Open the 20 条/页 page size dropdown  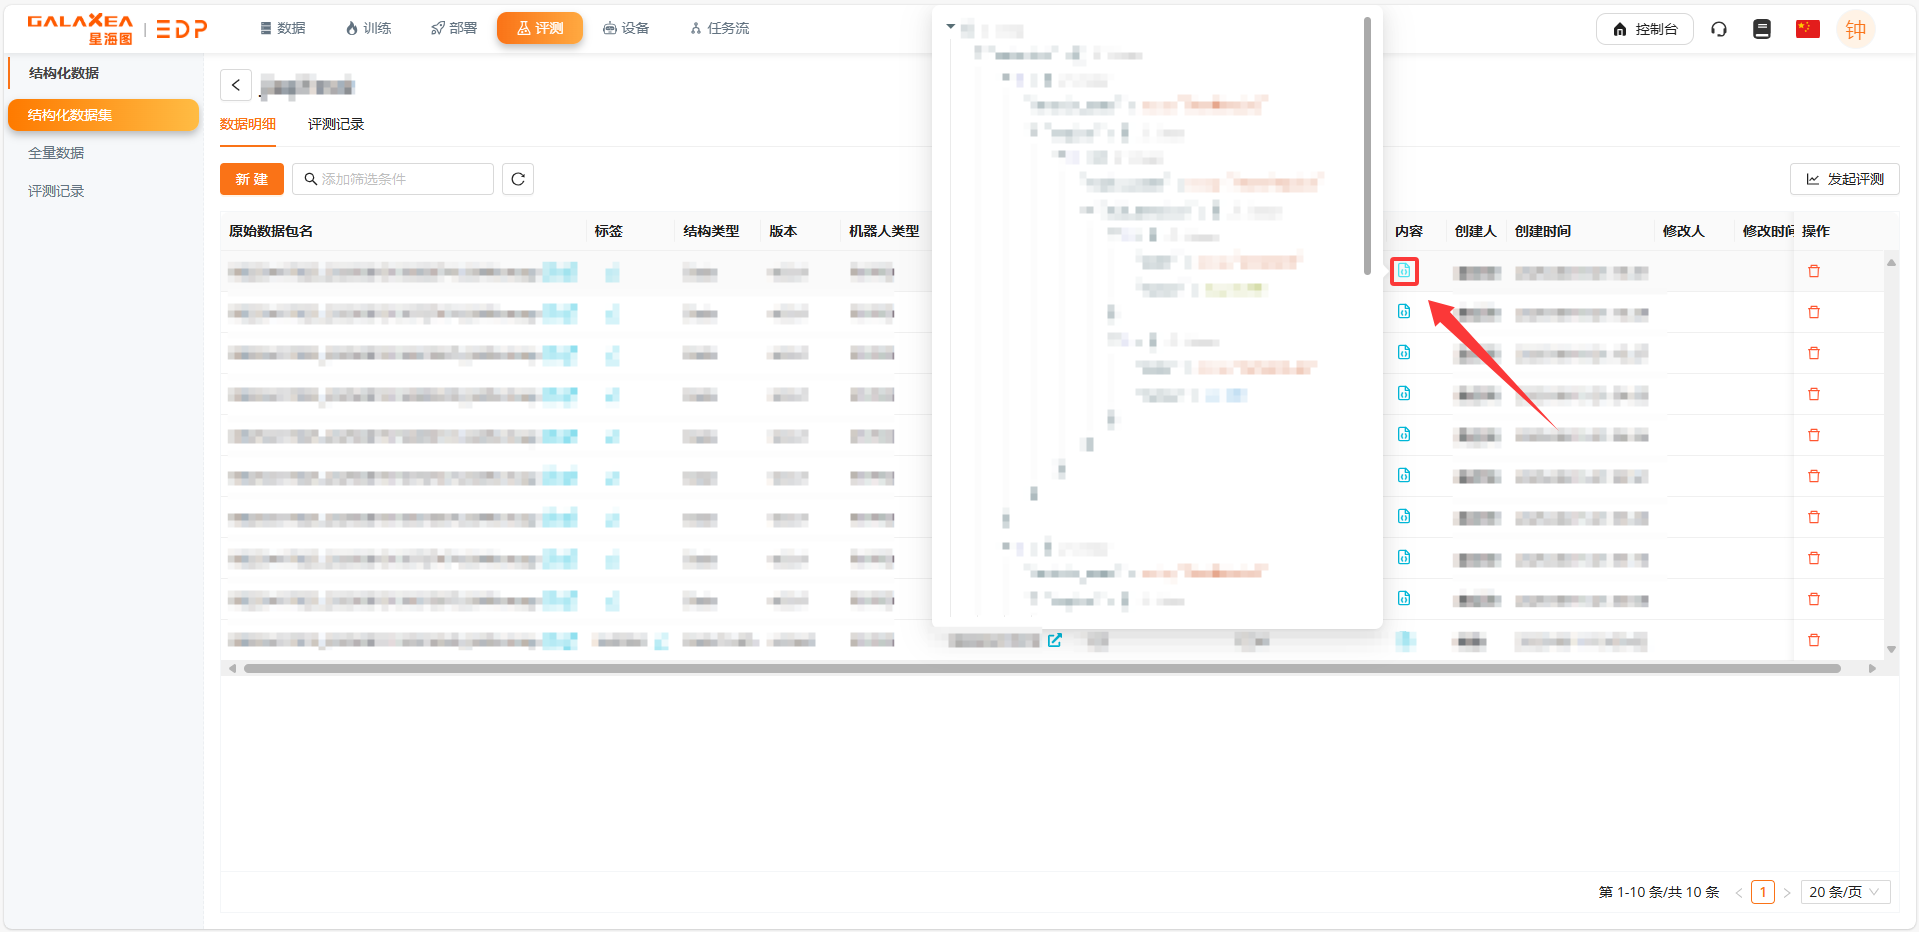pos(1845,892)
